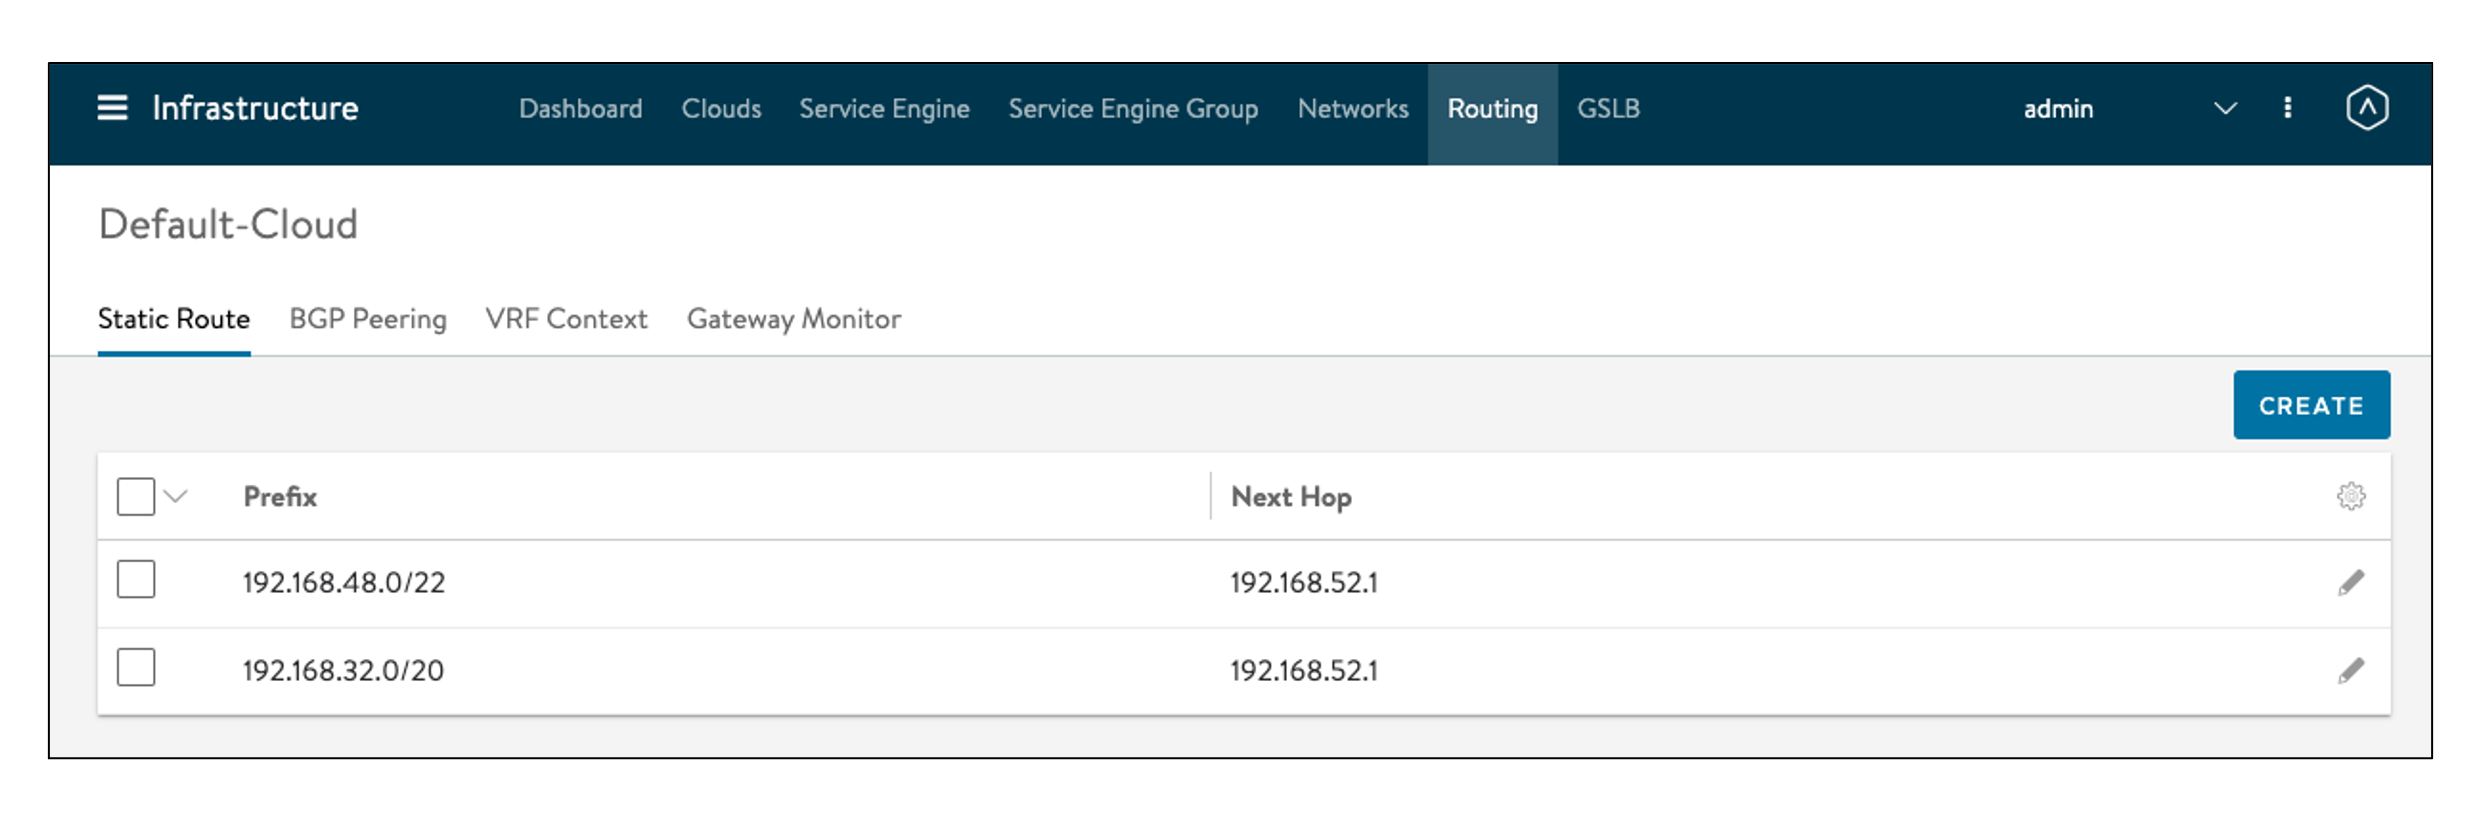
Task: Open the Gateway Monitor tab
Action: click(x=793, y=319)
